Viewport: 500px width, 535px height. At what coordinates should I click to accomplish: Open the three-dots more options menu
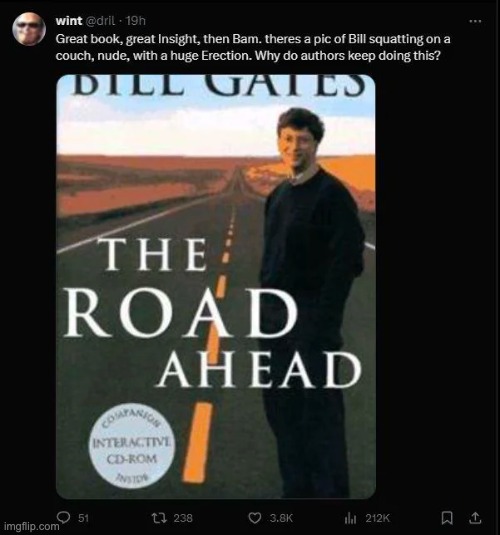tap(475, 21)
